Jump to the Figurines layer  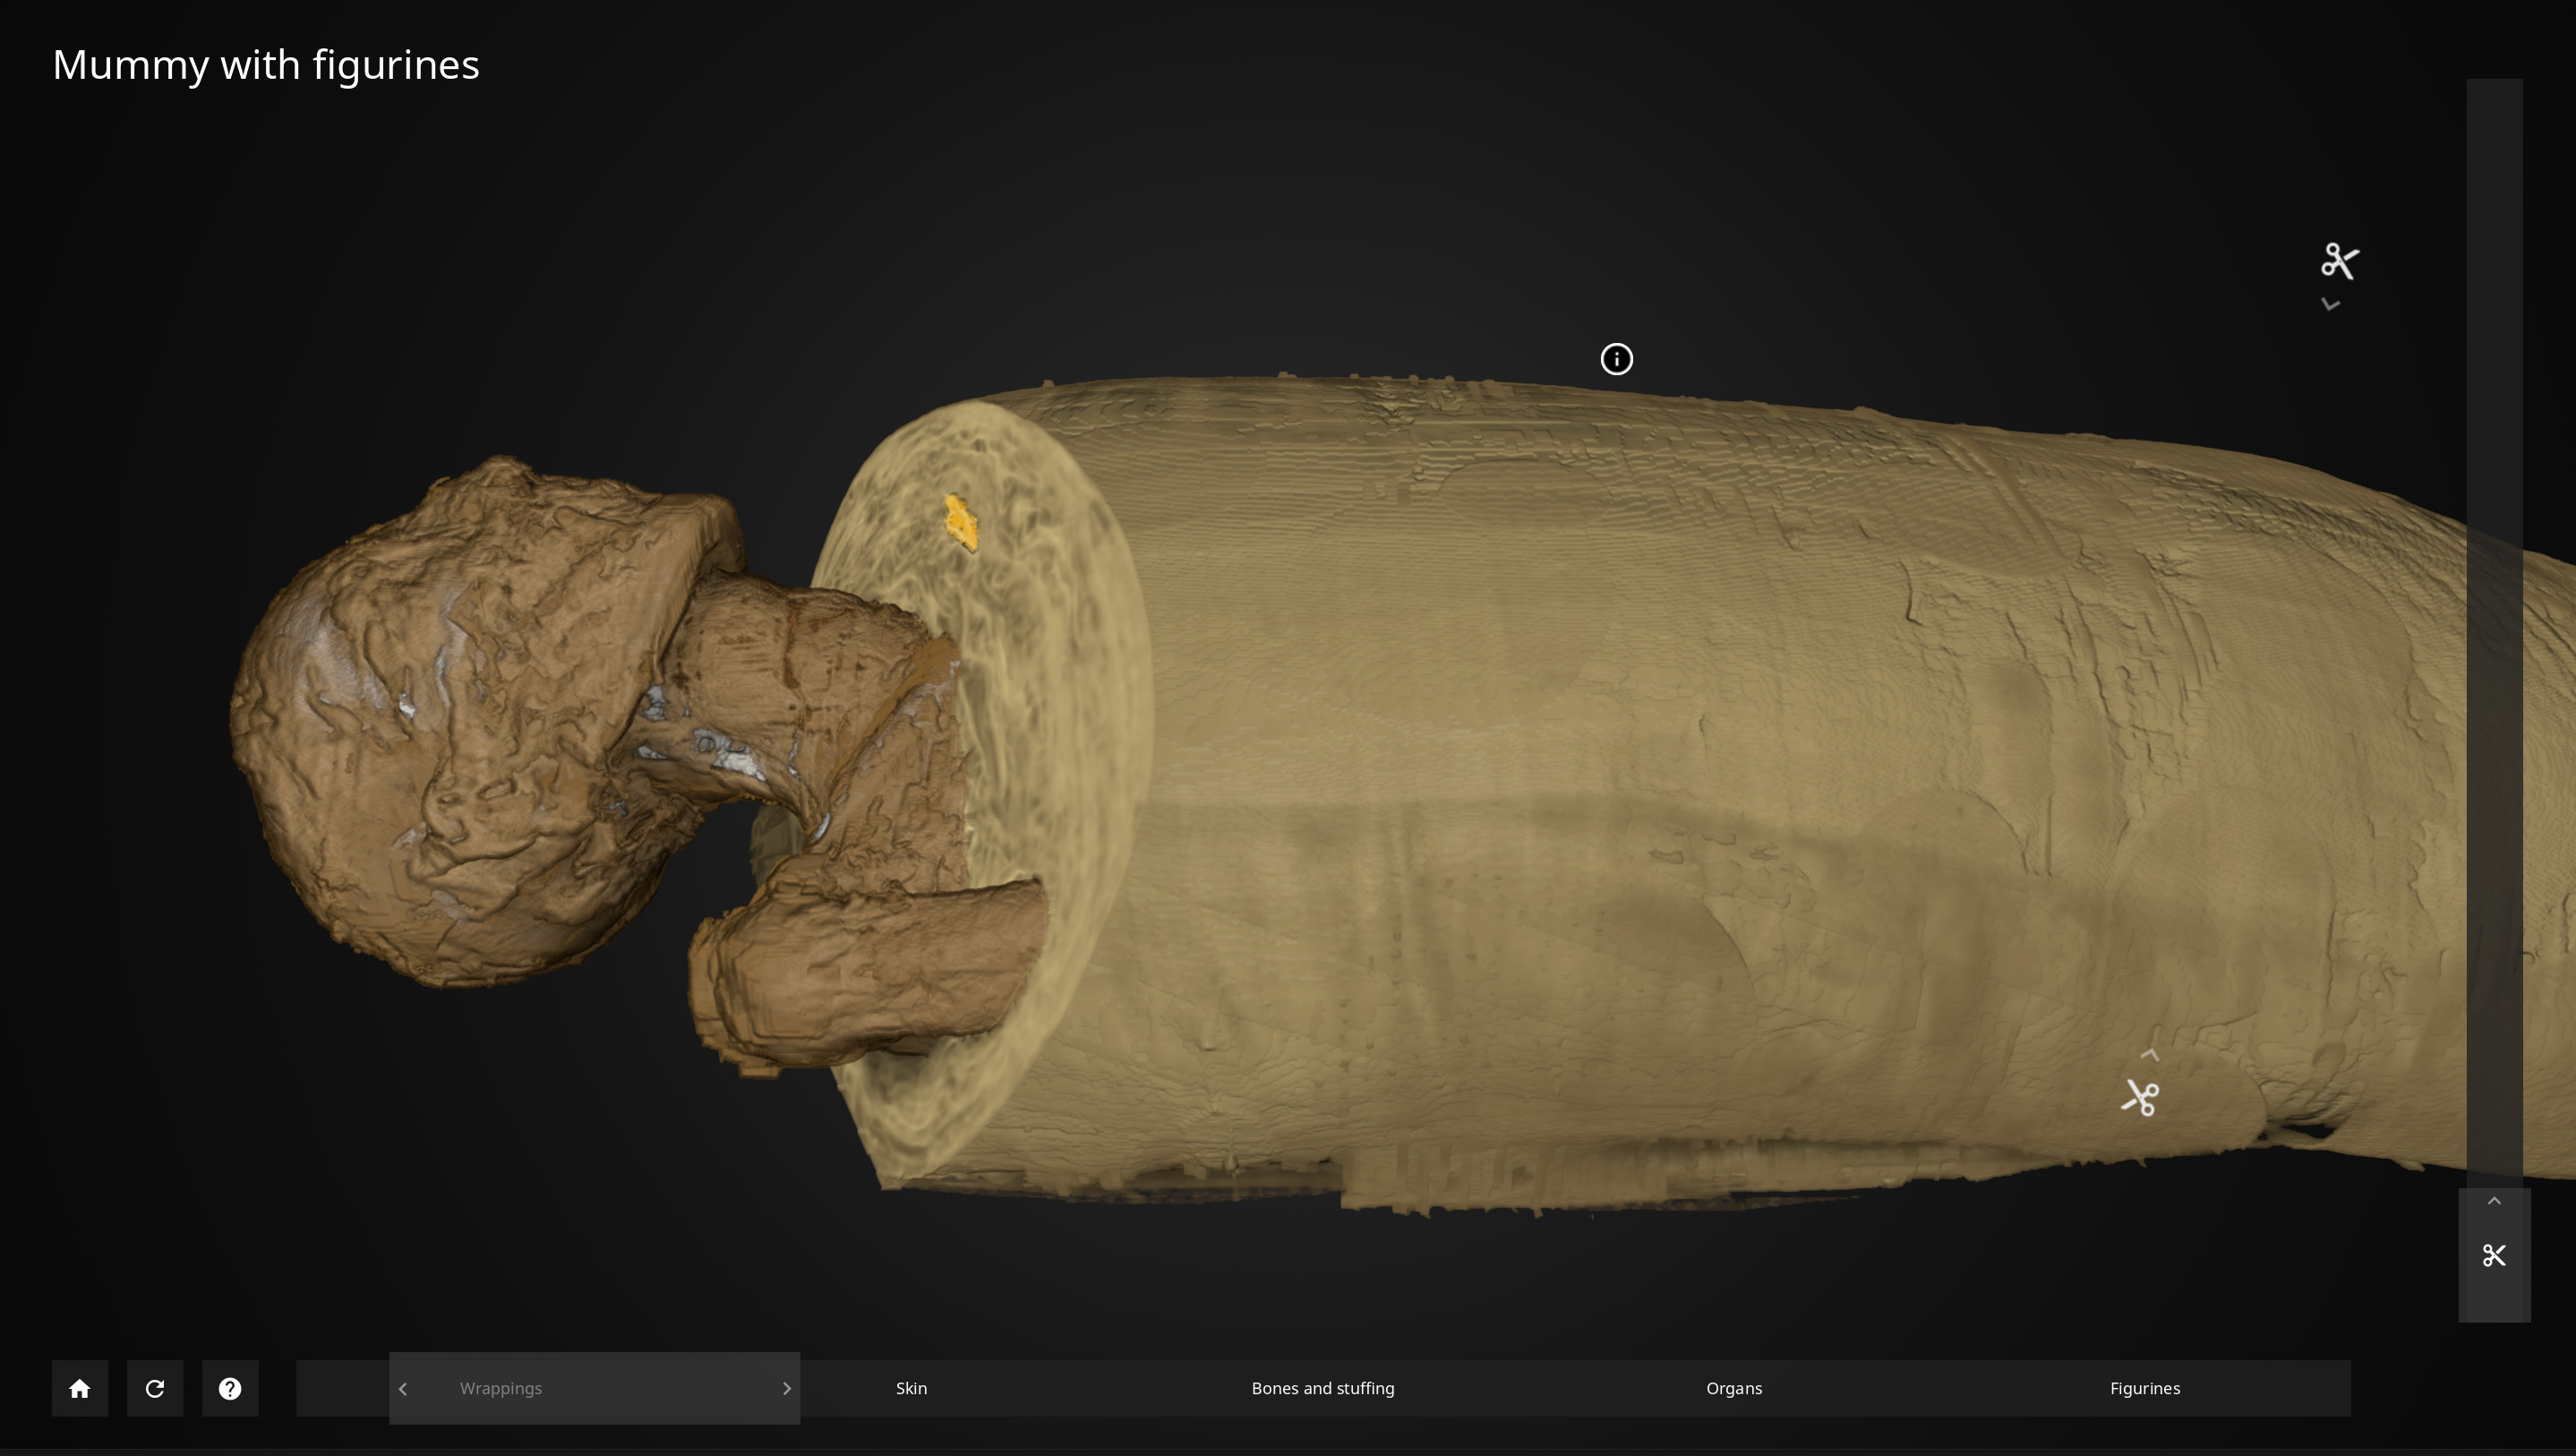coord(2144,1388)
